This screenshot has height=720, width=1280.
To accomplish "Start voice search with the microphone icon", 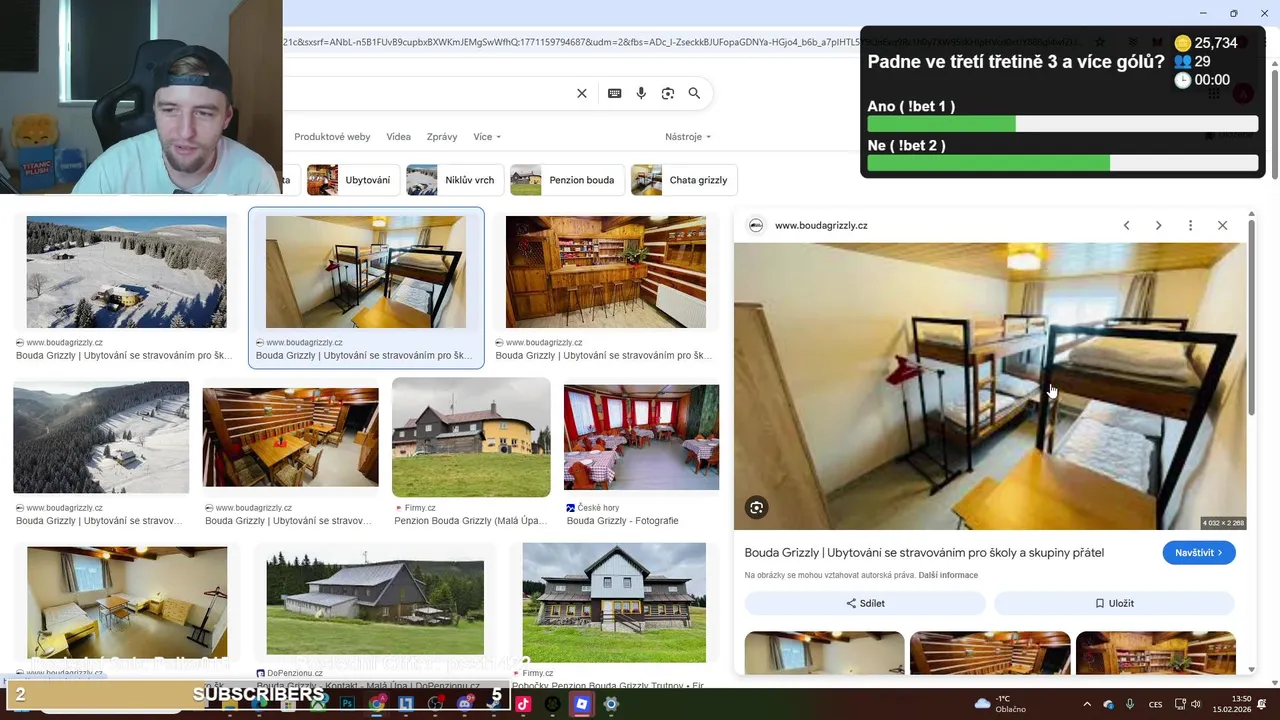I will pos(641,93).
